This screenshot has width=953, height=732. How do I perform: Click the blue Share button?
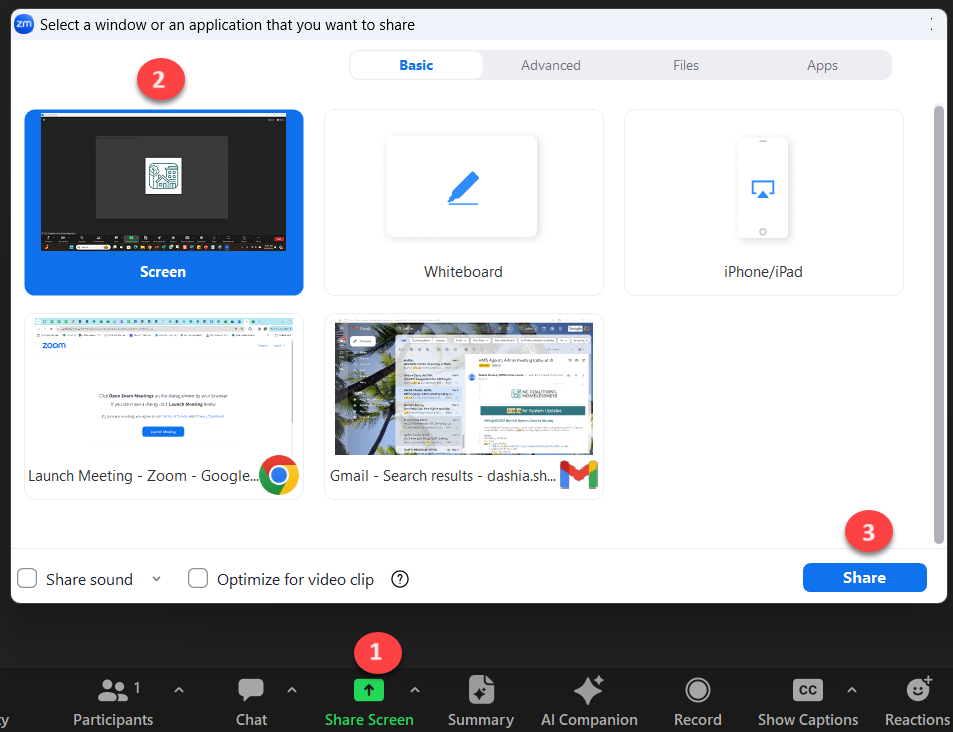864,577
